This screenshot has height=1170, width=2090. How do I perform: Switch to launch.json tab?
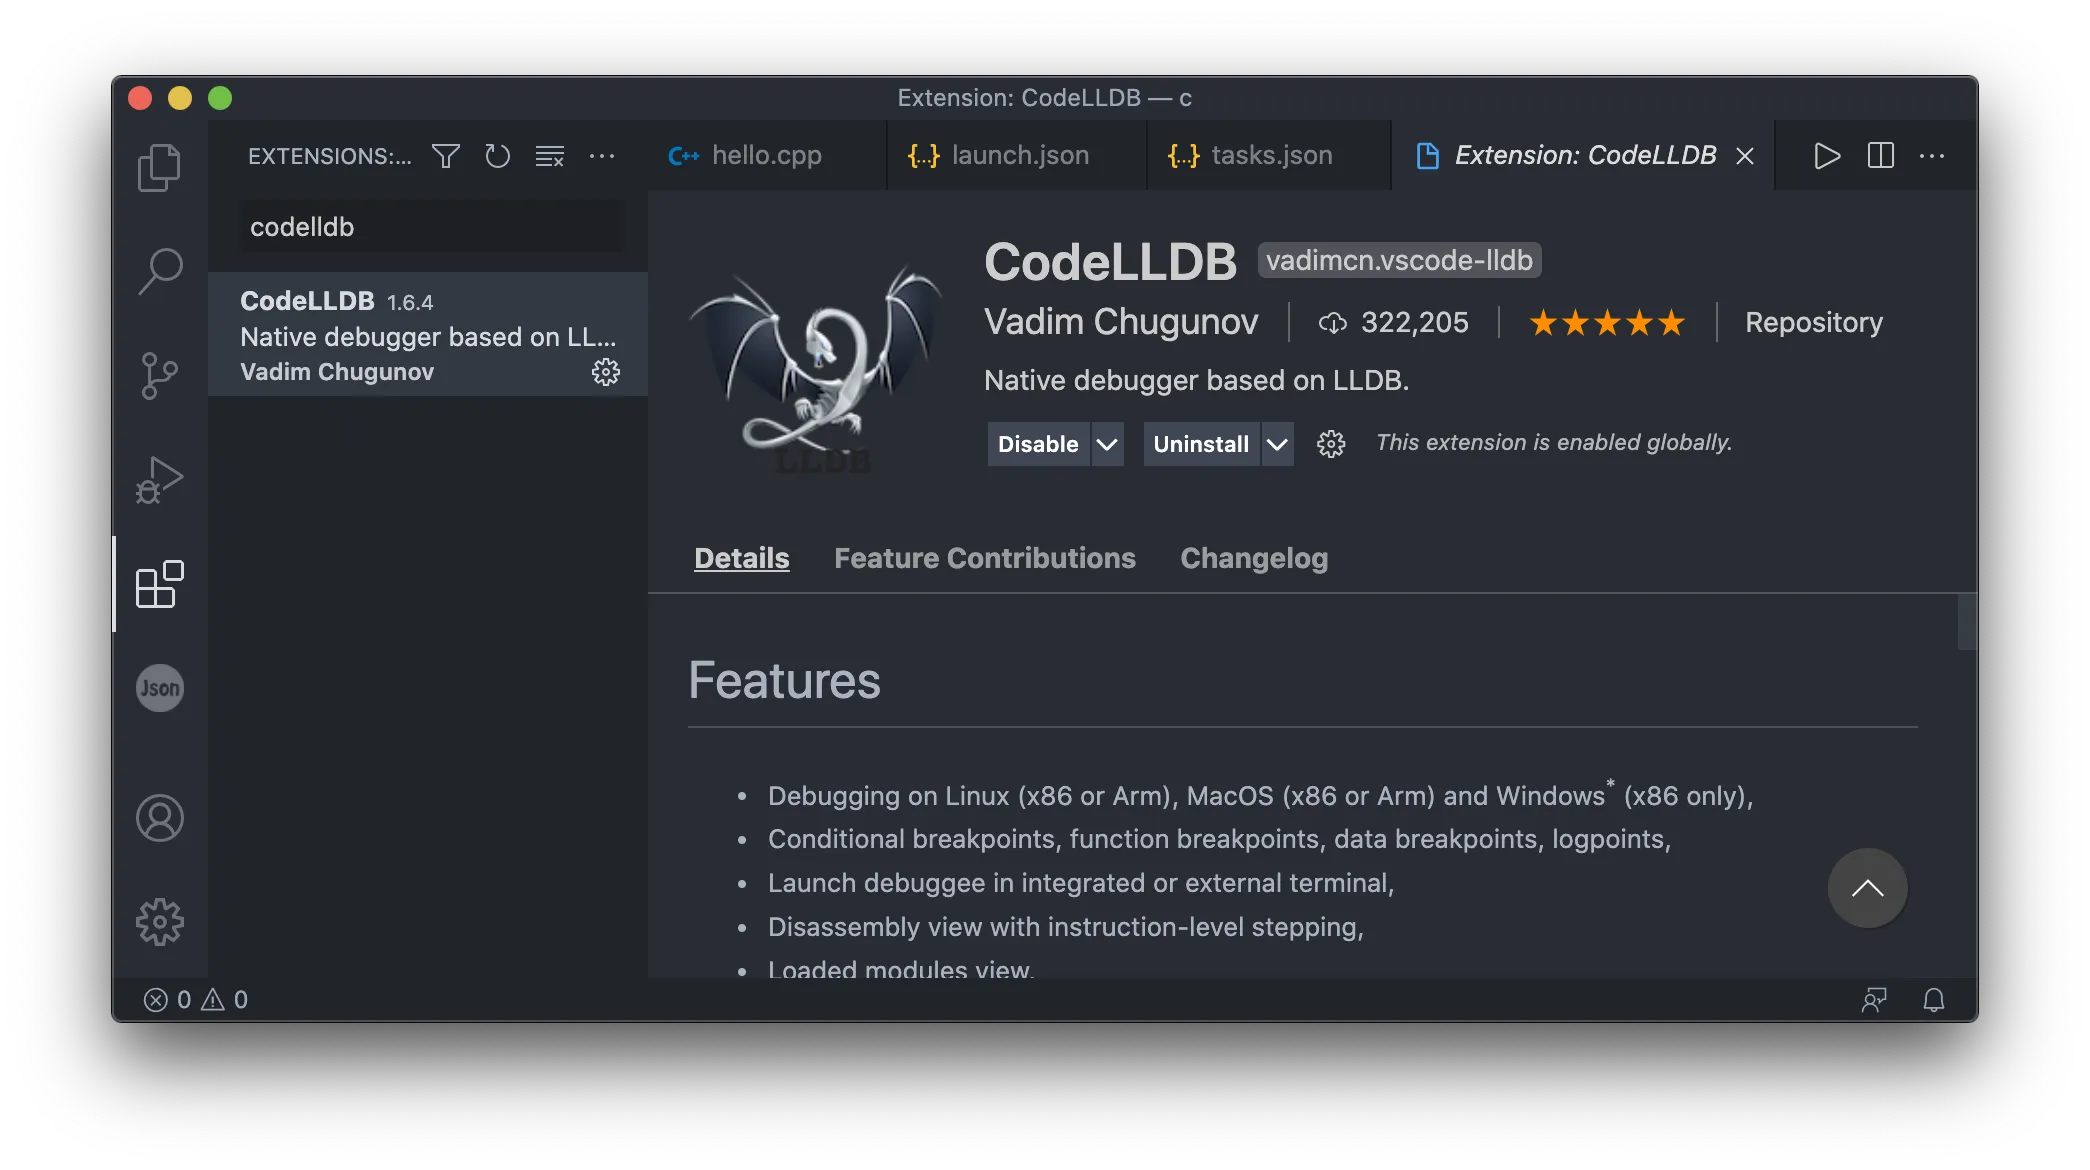(1017, 156)
